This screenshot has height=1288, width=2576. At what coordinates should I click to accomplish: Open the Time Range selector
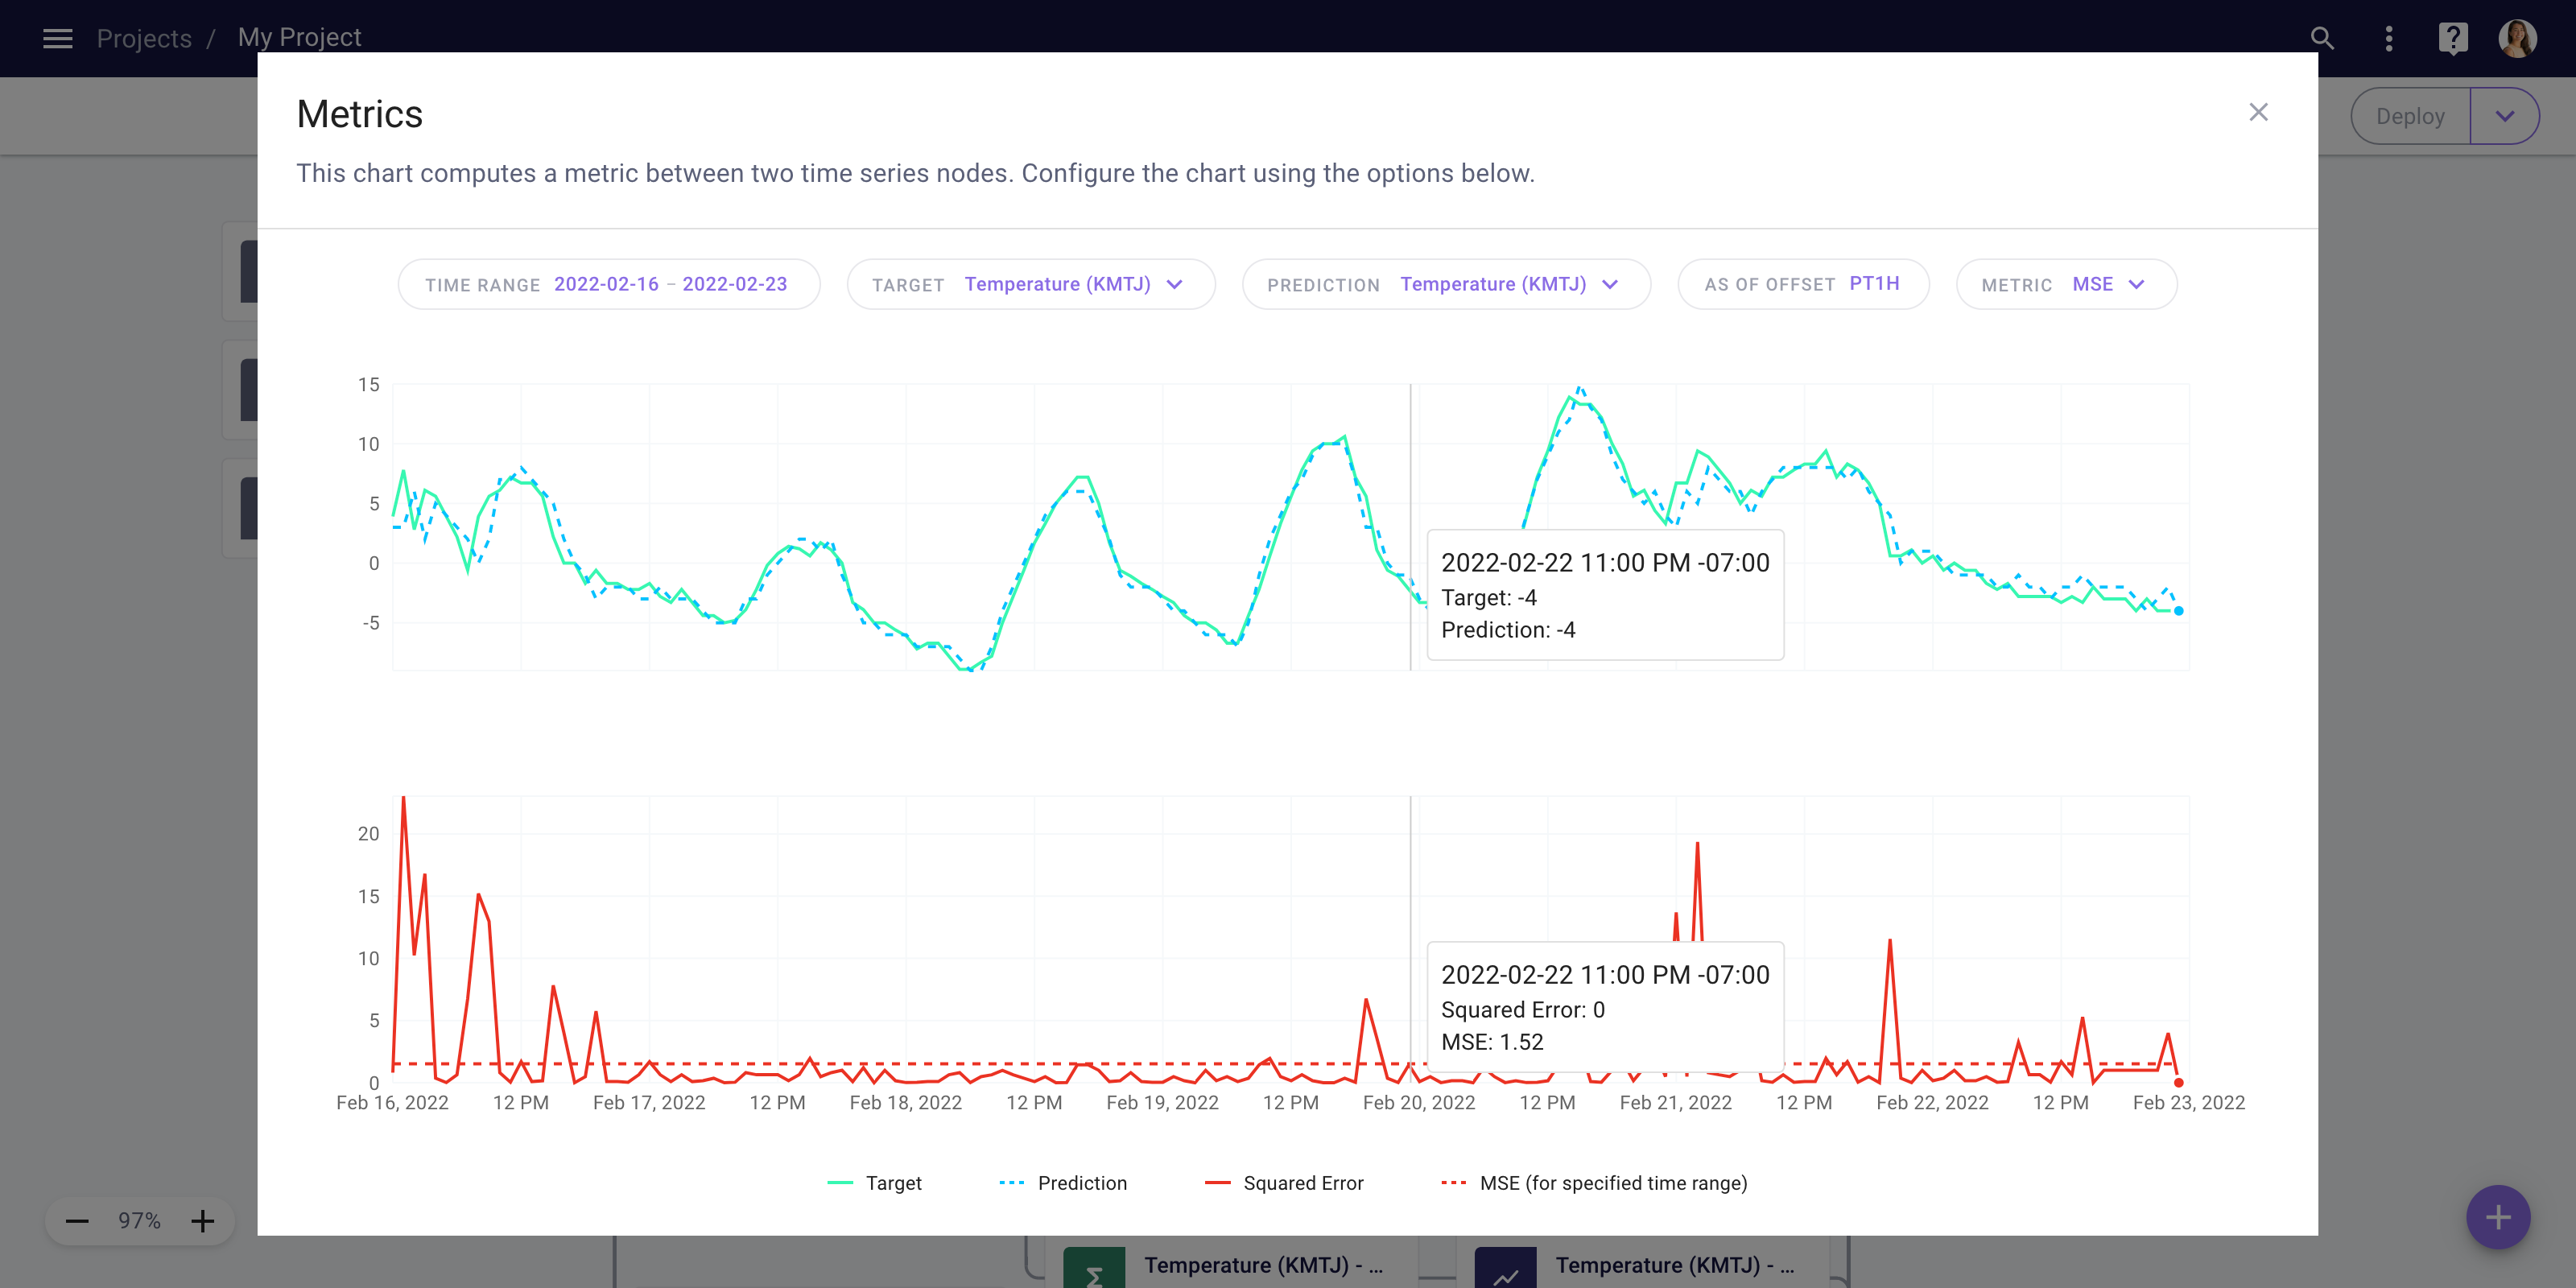[x=609, y=284]
